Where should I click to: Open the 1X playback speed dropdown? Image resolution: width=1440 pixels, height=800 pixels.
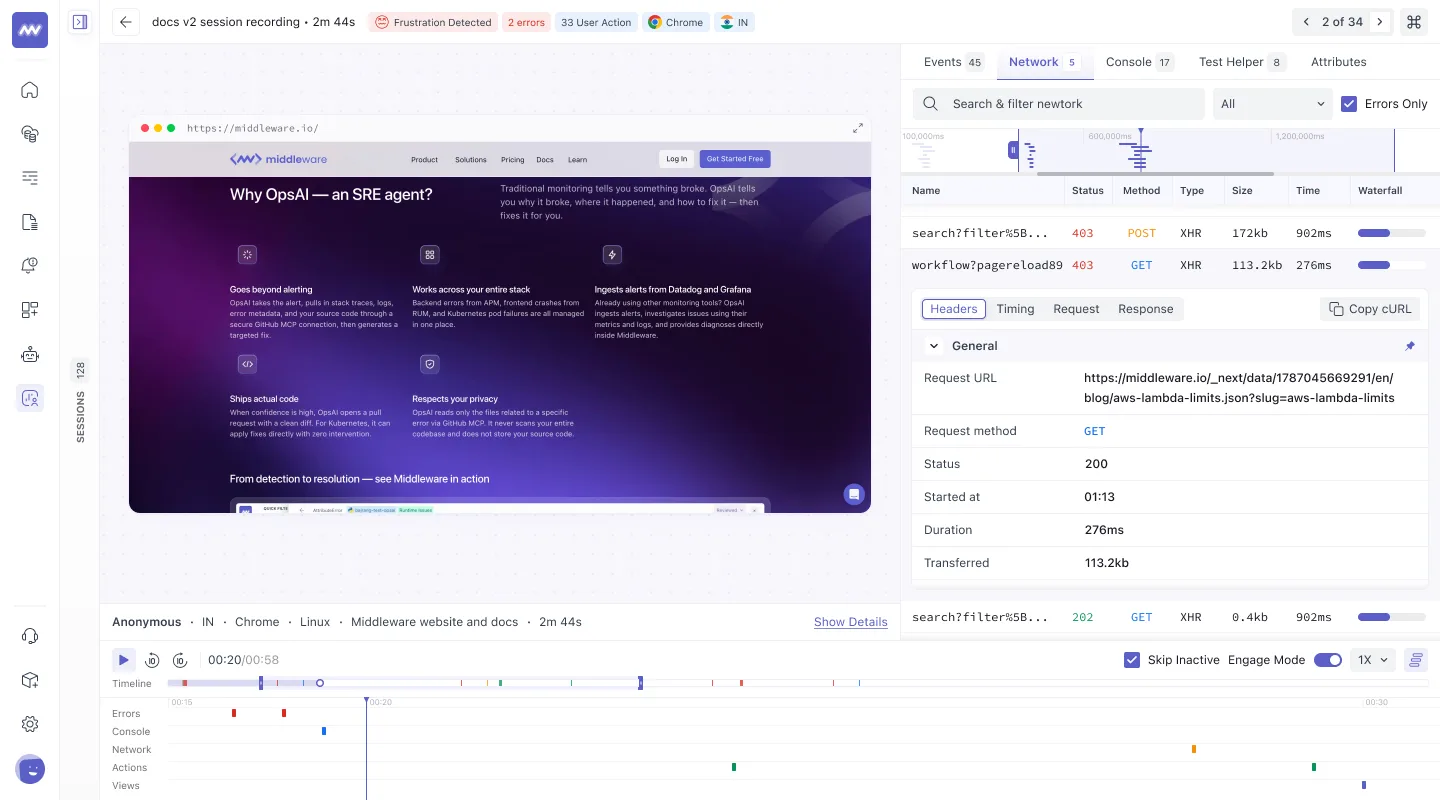point(1373,660)
